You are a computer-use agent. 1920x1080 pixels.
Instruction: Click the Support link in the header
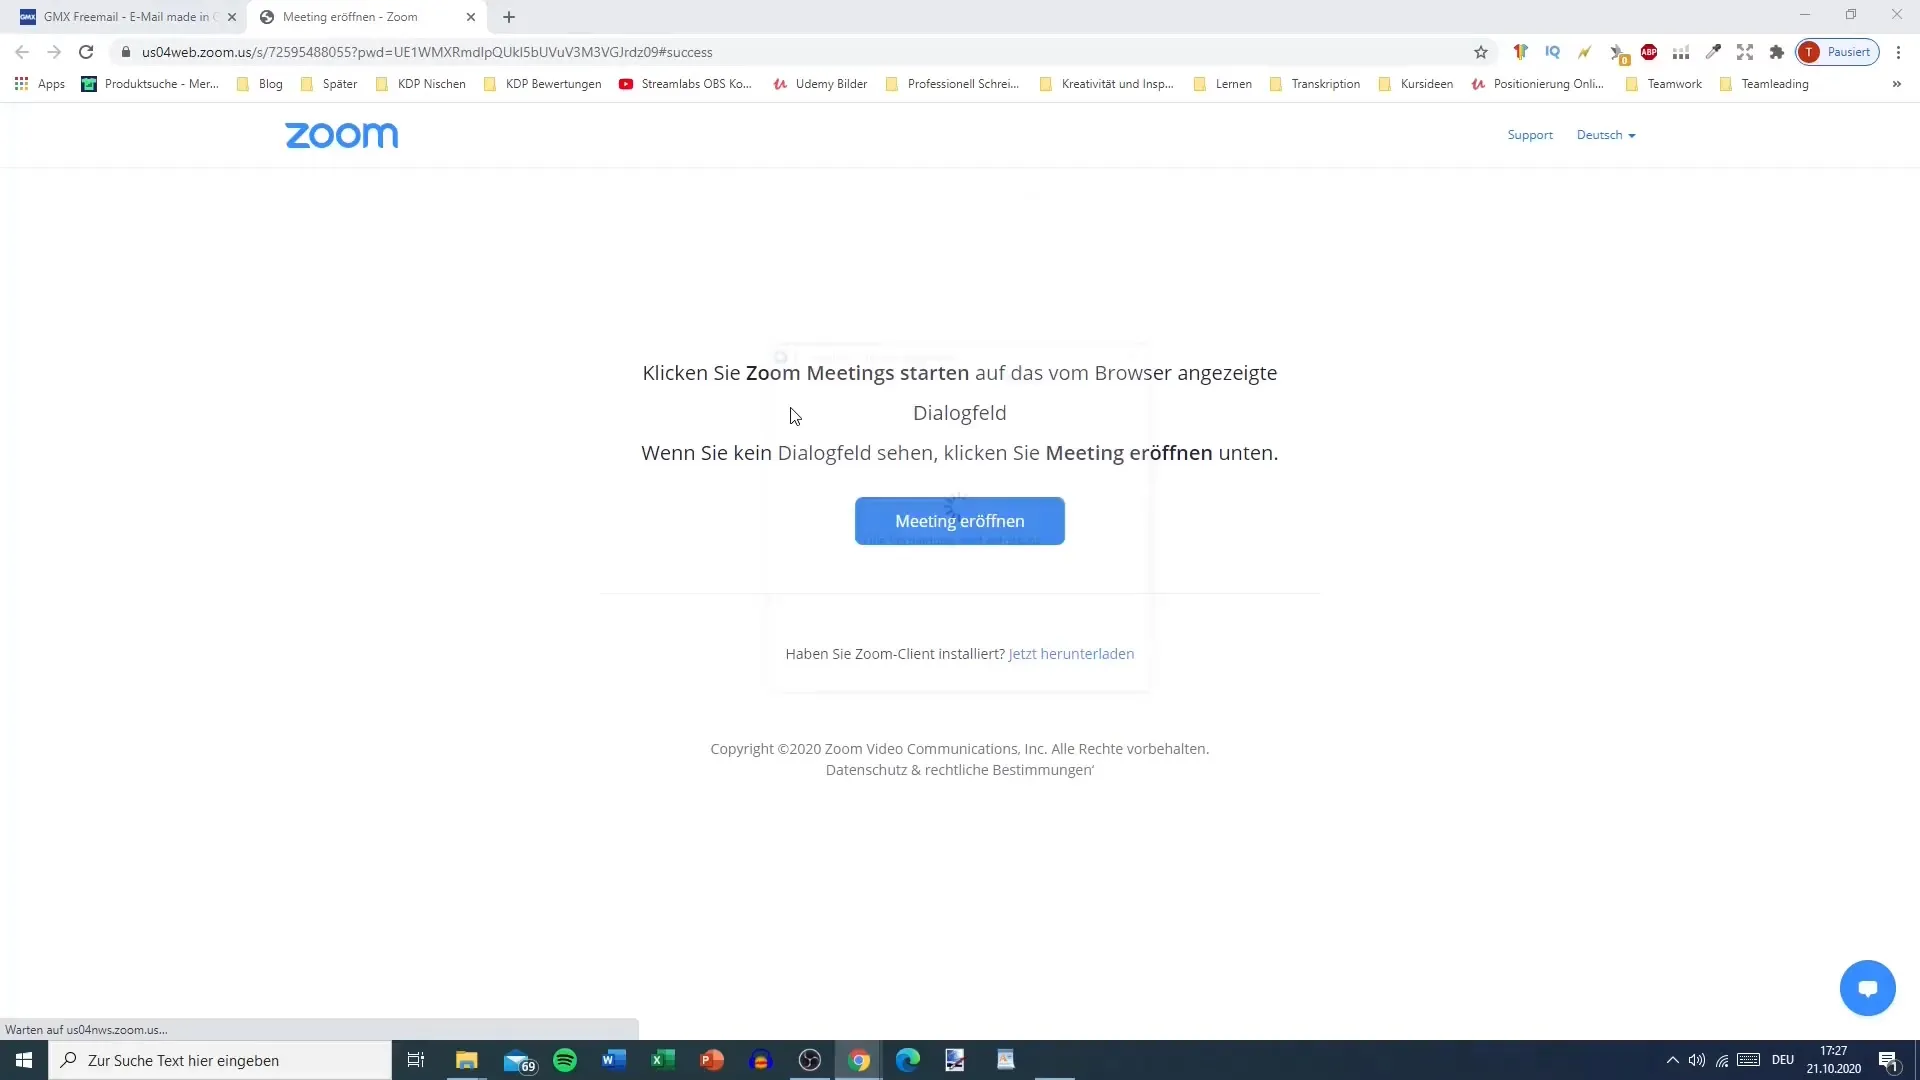[1530, 135]
